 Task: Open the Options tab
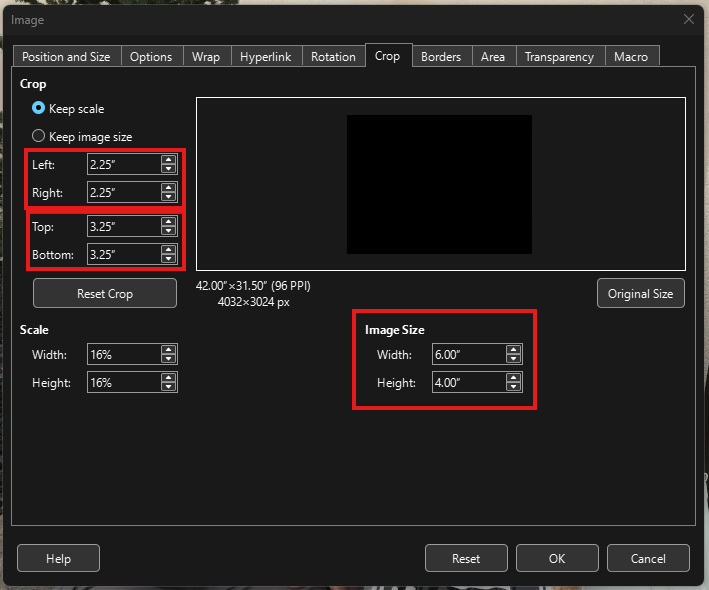click(151, 57)
